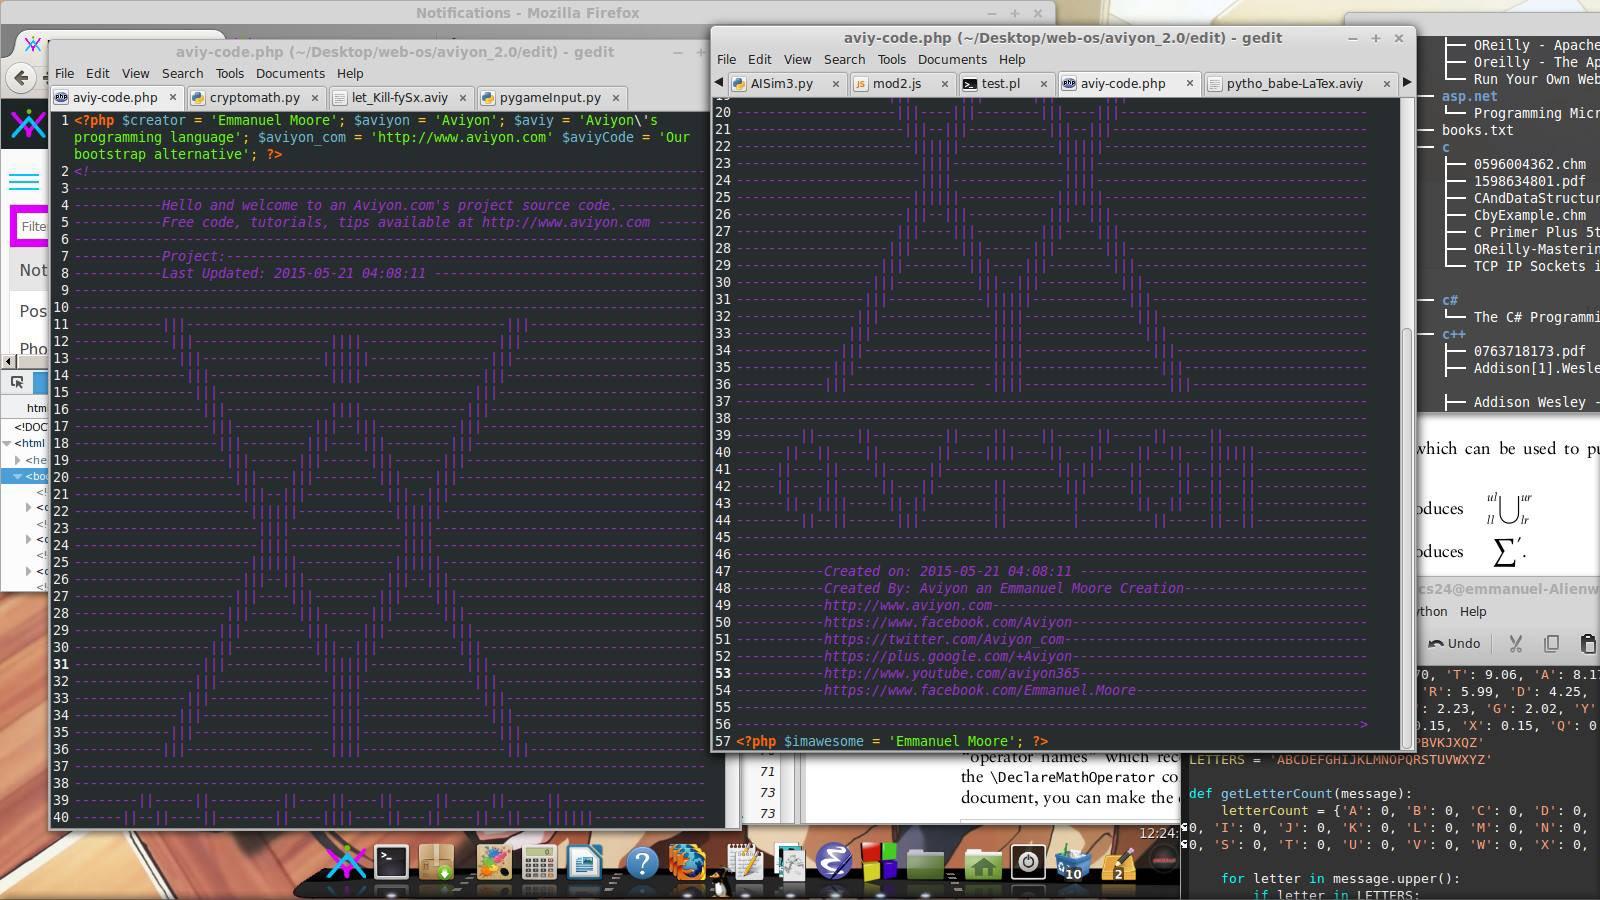Click the hamburger menu icon on Firefox page

point(24,181)
